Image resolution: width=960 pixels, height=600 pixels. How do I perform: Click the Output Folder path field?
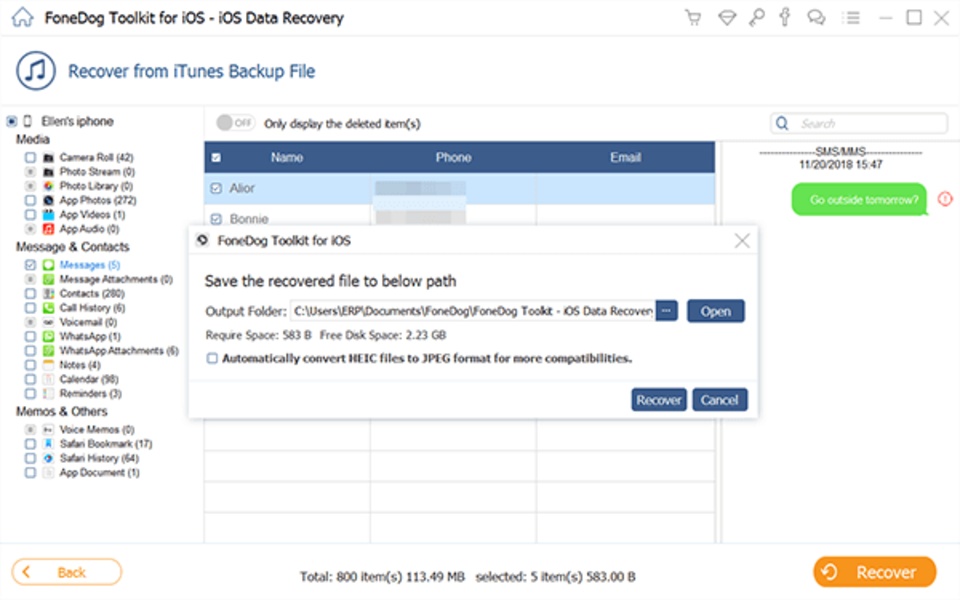(x=472, y=311)
